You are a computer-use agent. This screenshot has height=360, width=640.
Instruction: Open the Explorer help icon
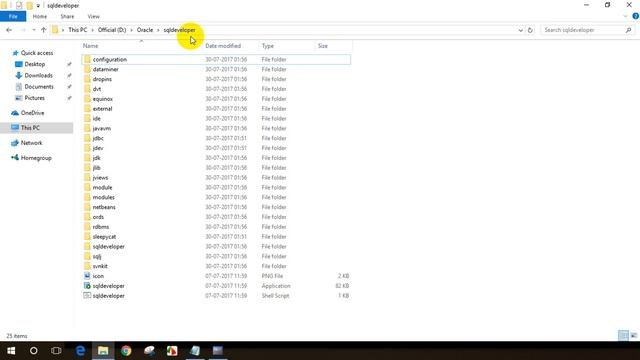pos(636,16)
